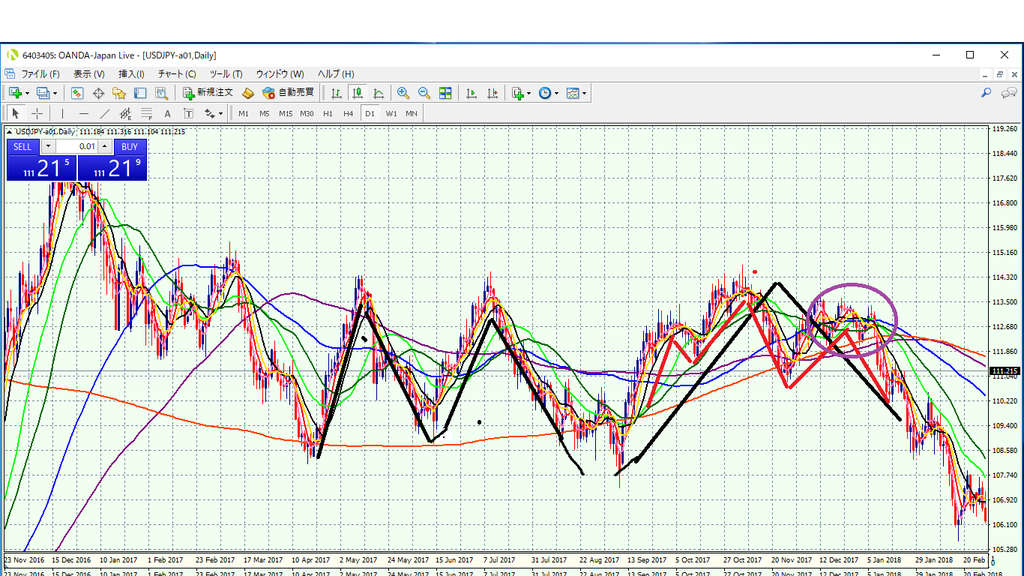
Task: Select the vertical line drawing tool
Action: [63, 114]
